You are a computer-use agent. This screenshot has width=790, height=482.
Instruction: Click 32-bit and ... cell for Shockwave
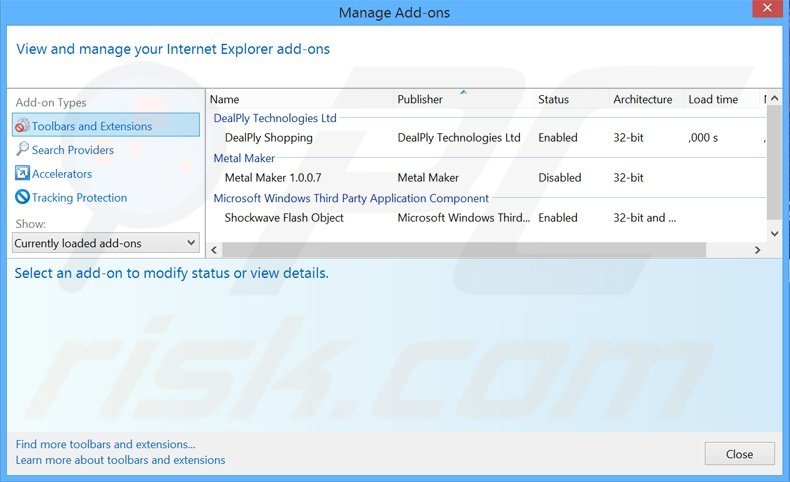point(644,218)
